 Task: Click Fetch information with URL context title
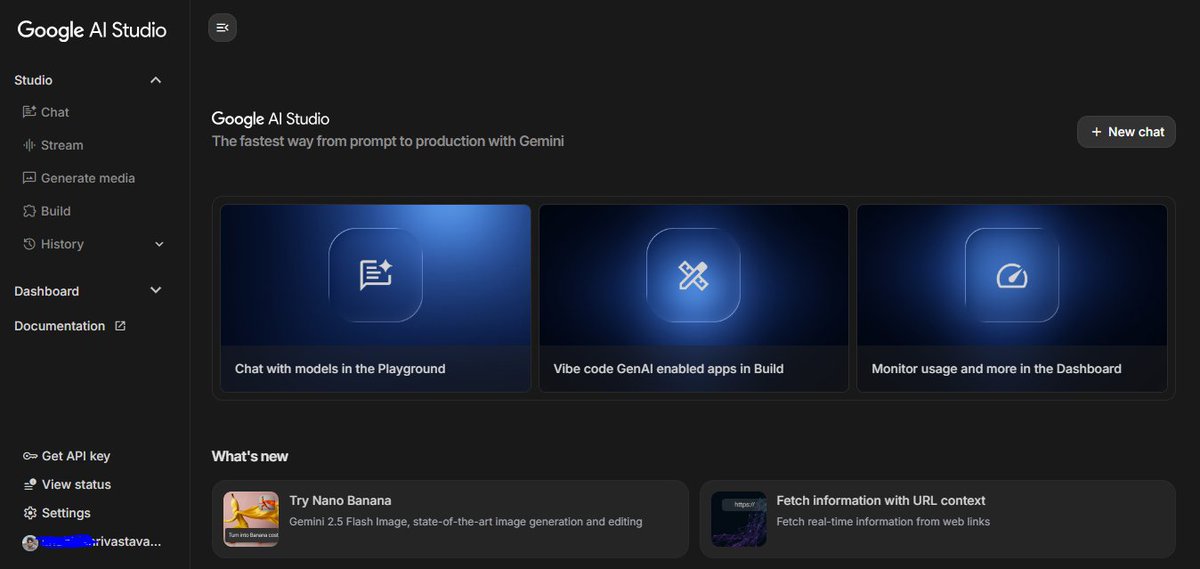pos(881,501)
